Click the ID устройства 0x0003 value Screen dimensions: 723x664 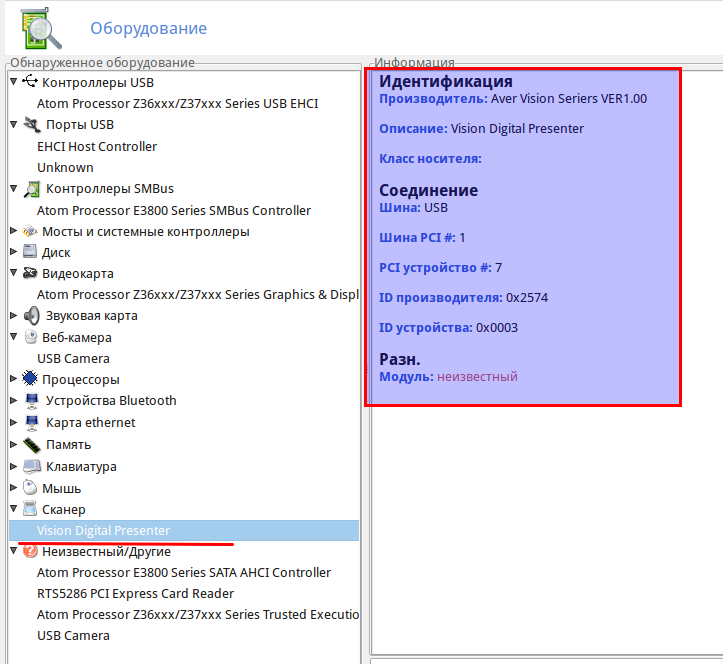coord(497,328)
